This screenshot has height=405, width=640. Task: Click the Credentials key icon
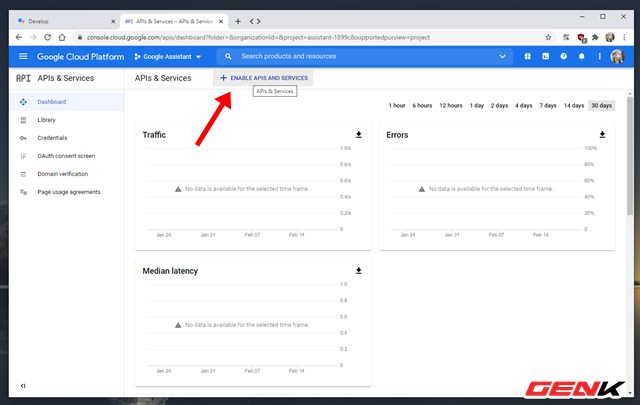click(x=23, y=138)
